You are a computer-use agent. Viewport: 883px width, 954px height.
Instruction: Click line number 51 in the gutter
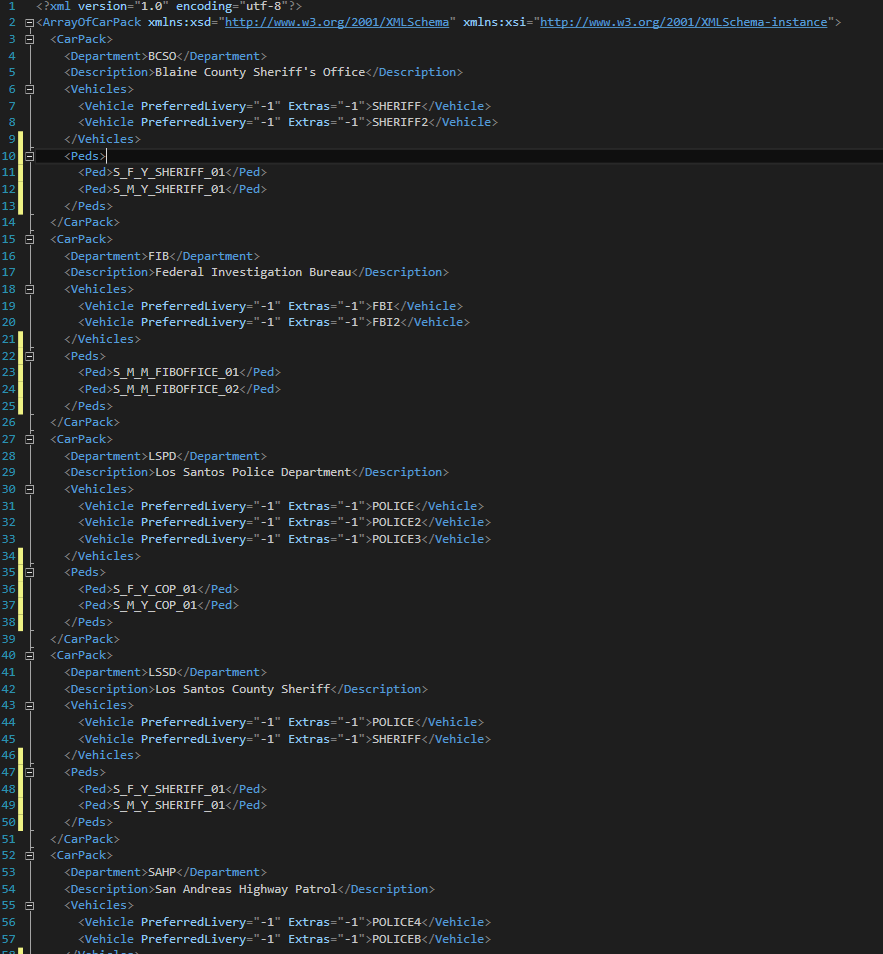(x=9, y=839)
